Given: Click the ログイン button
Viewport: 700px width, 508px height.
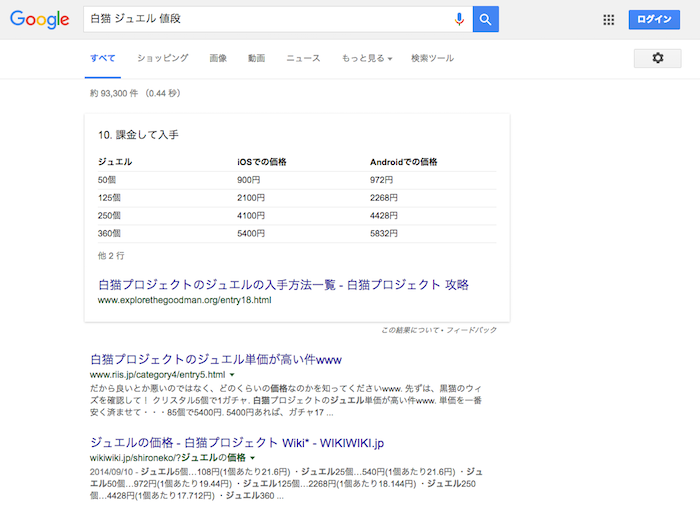Looking at the screenshot, I should point(654,19).
